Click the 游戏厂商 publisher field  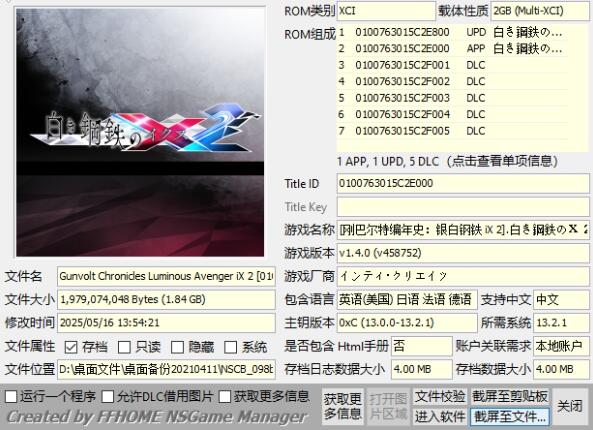click(x=463, y=276)
